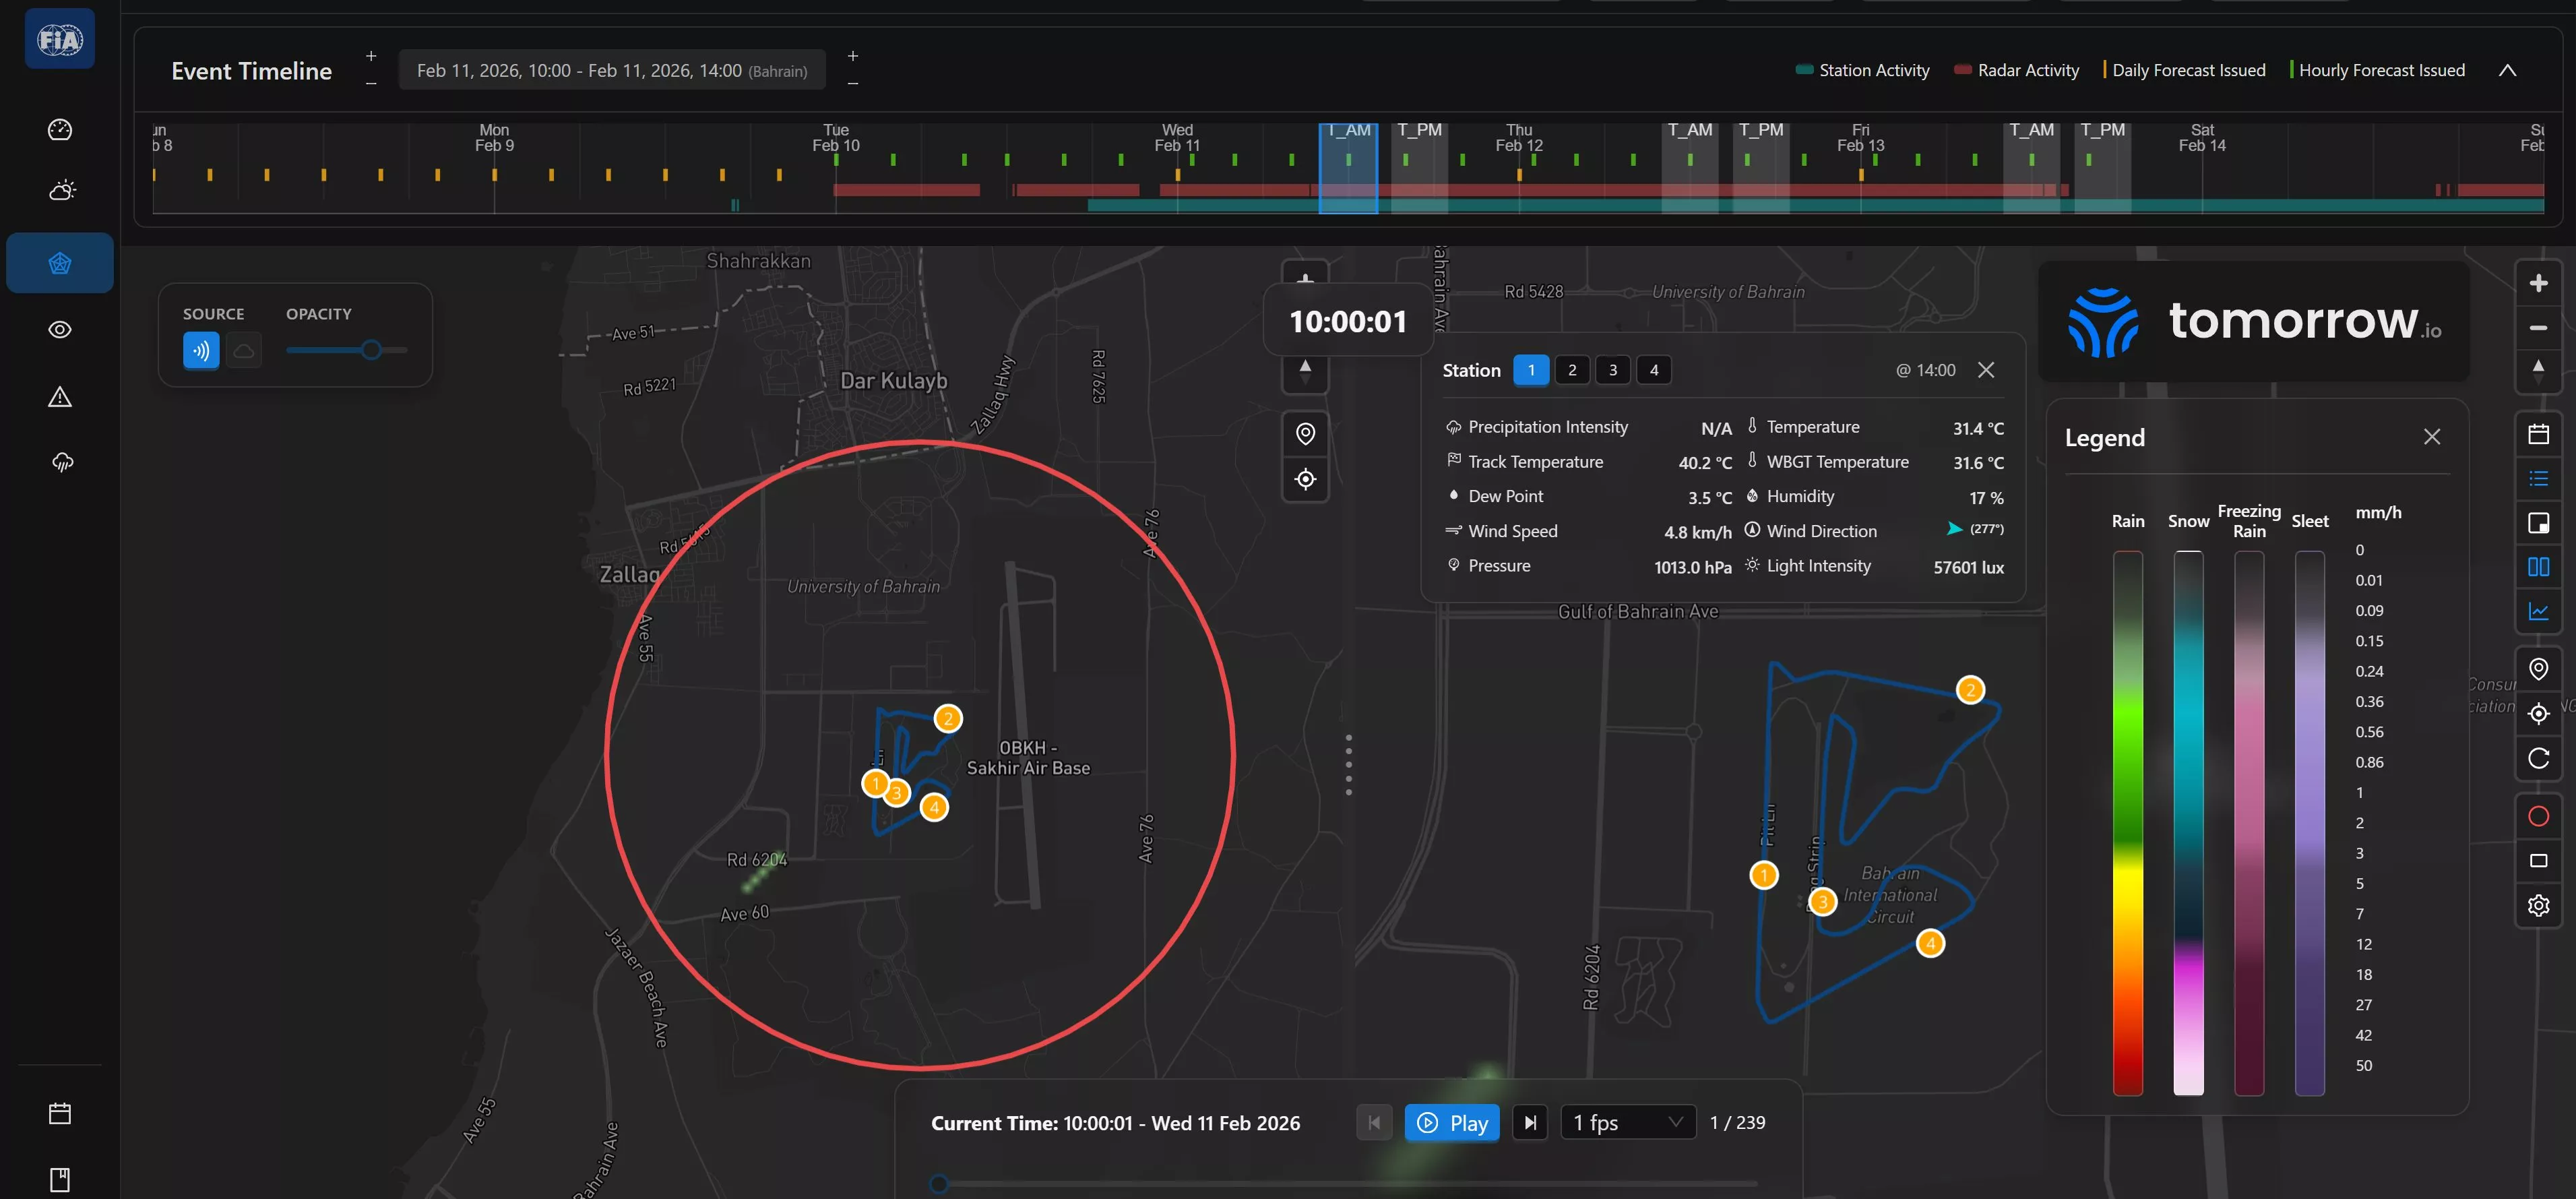Open the dashboard gauge page in sidebar
Screen dimensions: 2576x1199
60,129
